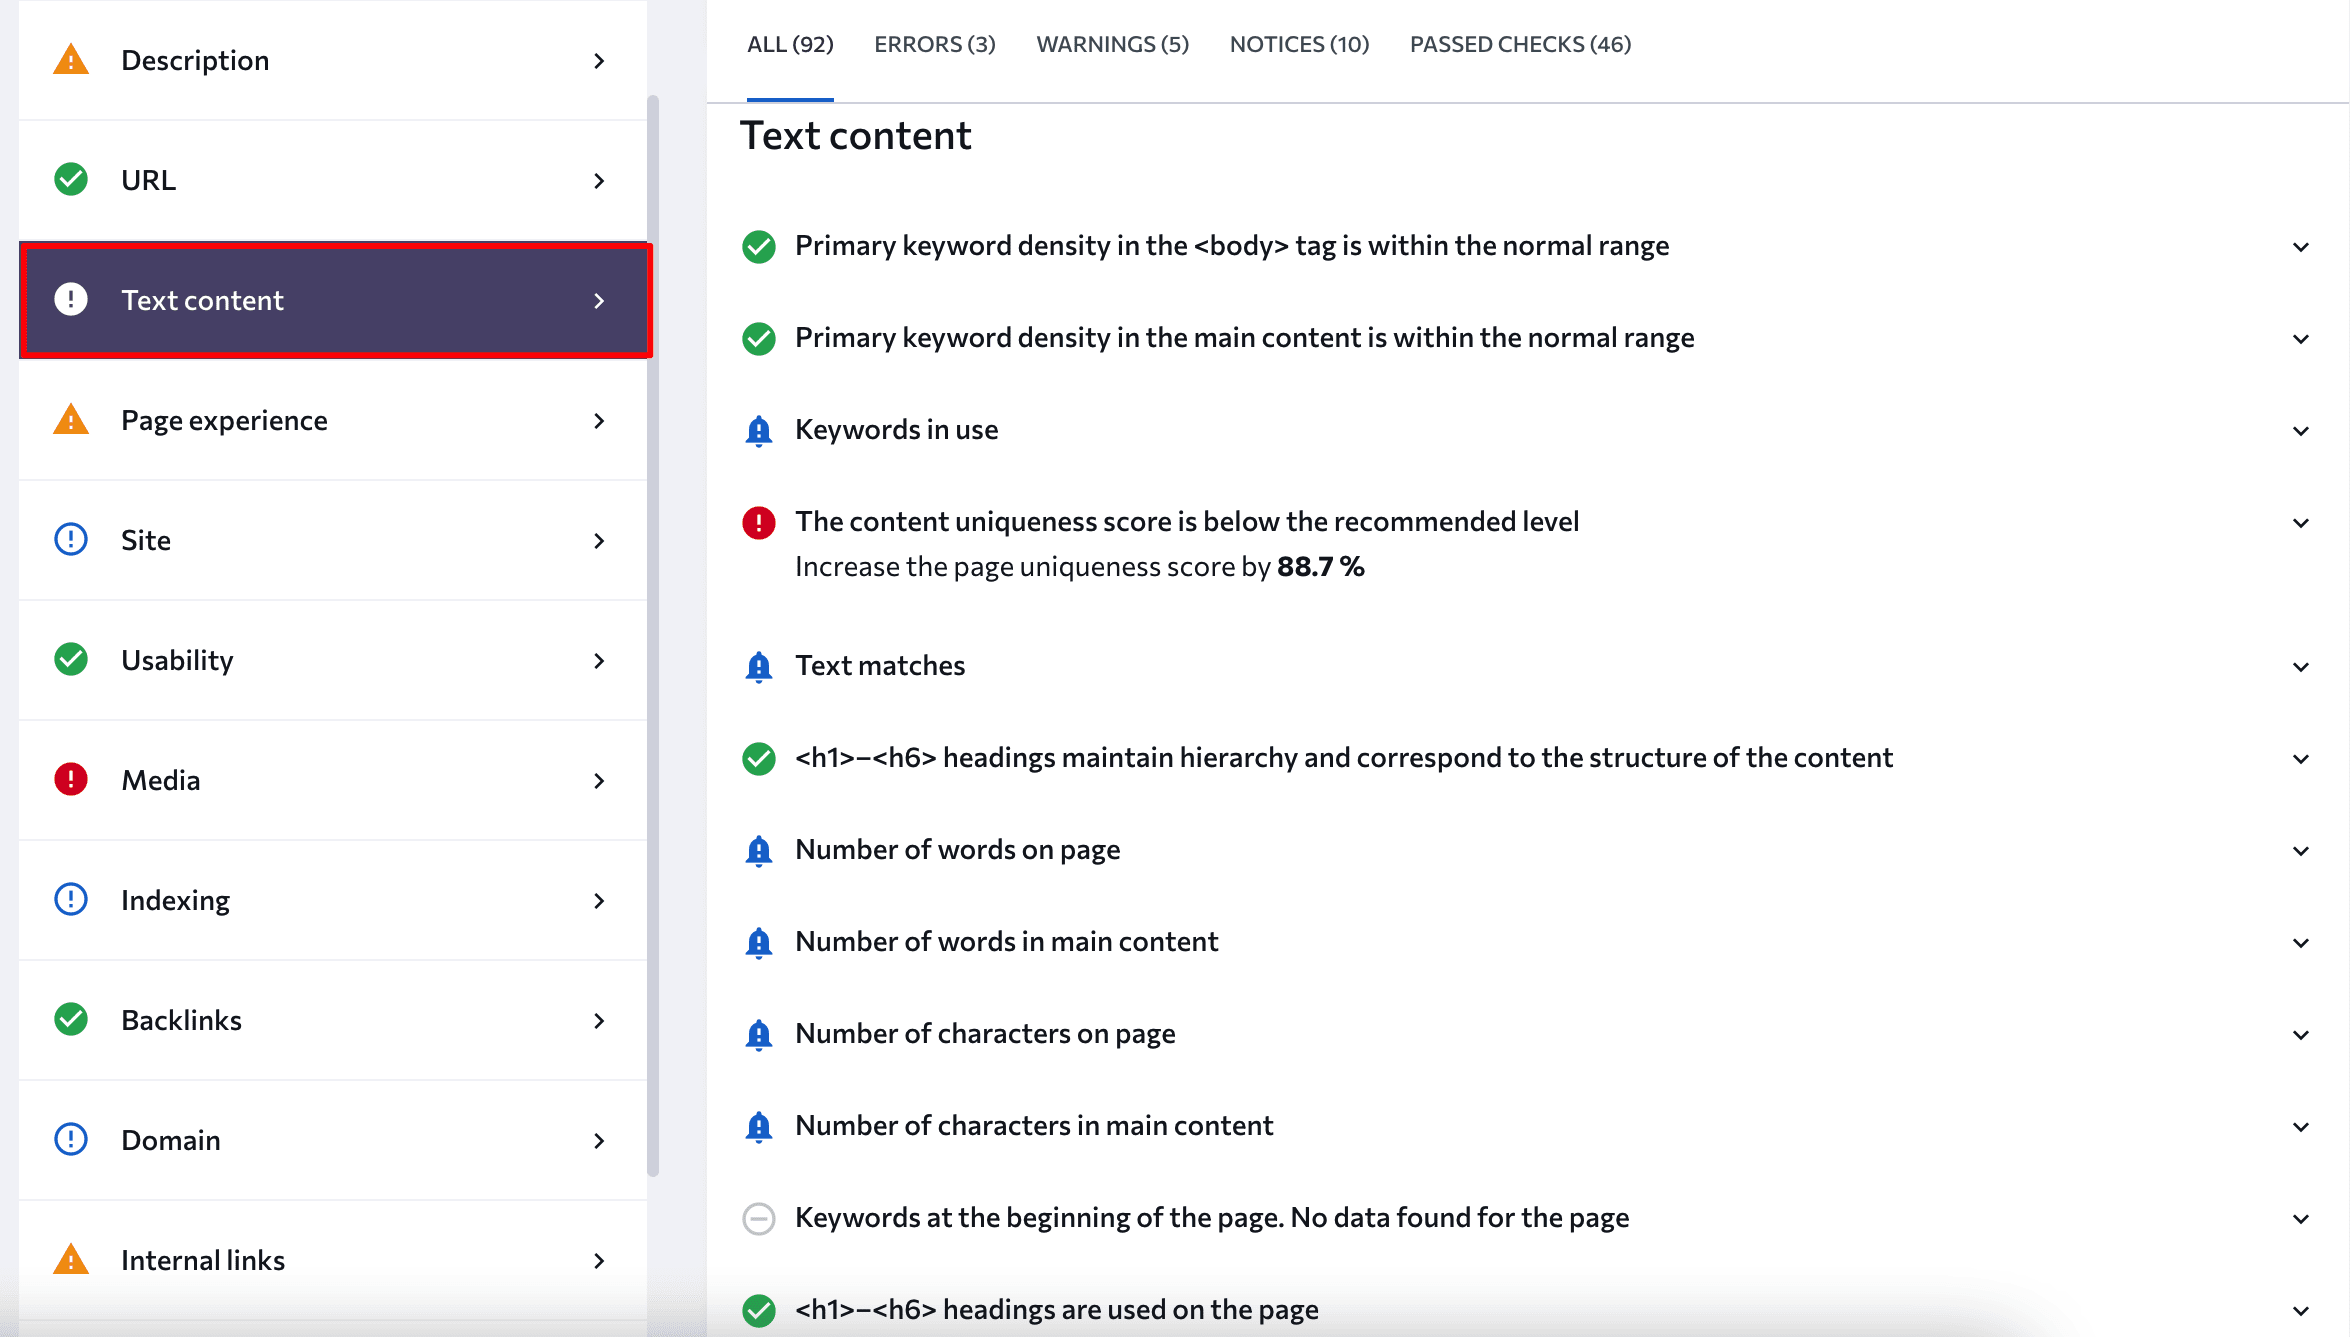
Task: Select the ERRORS (3) tab
Action: (x=935, y=44)
